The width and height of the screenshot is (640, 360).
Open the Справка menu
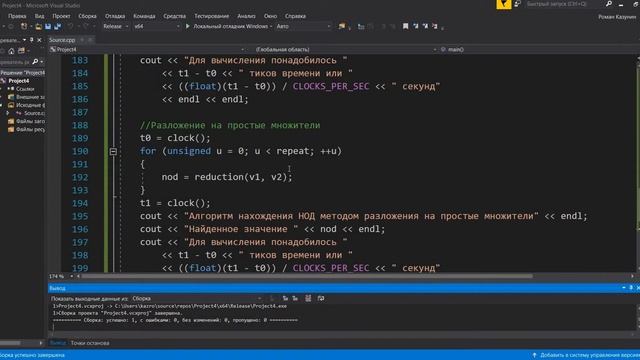tap(295, 16)
